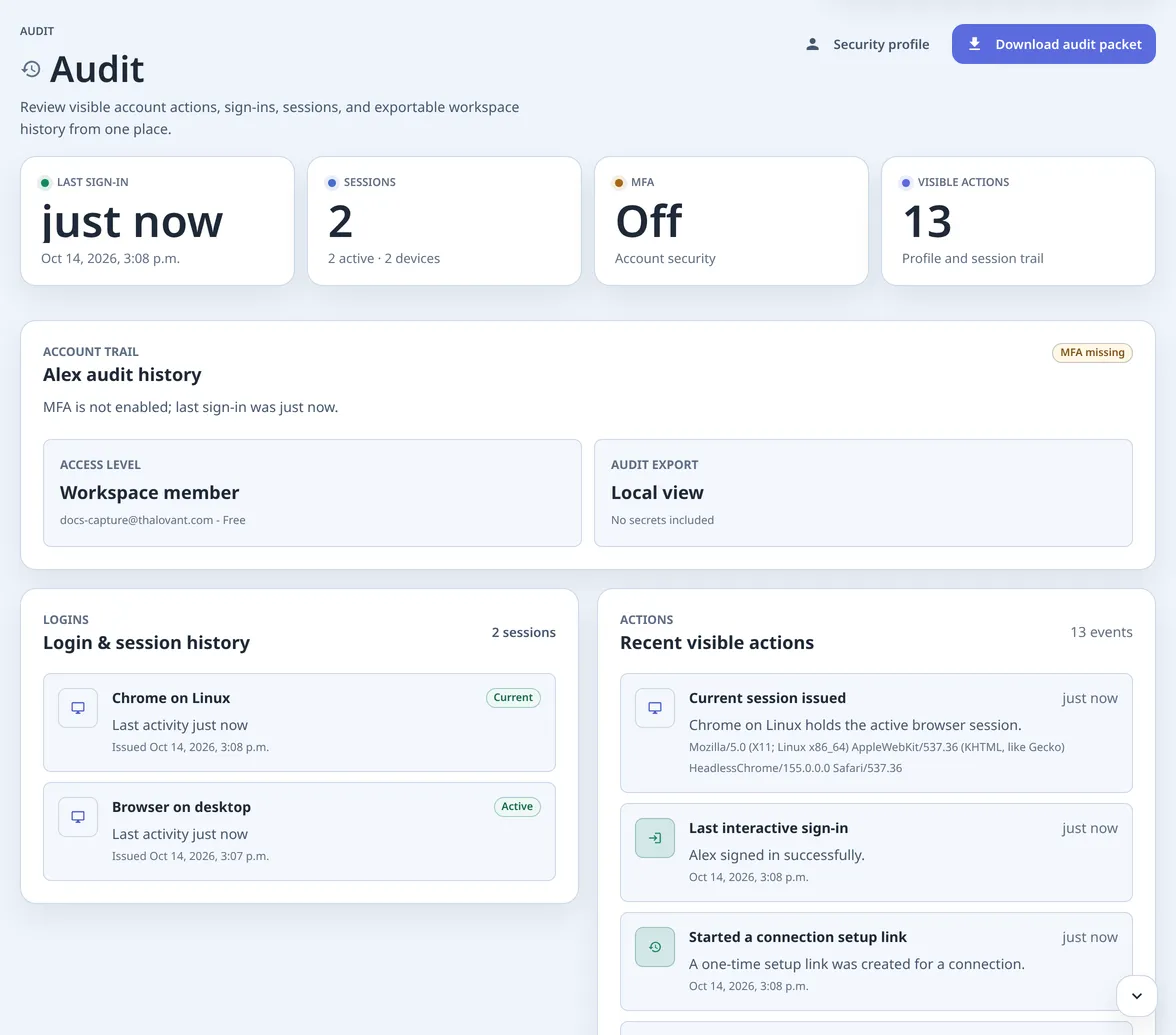Click the '13 events' count label
Image resolution: width=1176 pixels, height=1035 pixels.
tap(1101, 632)
